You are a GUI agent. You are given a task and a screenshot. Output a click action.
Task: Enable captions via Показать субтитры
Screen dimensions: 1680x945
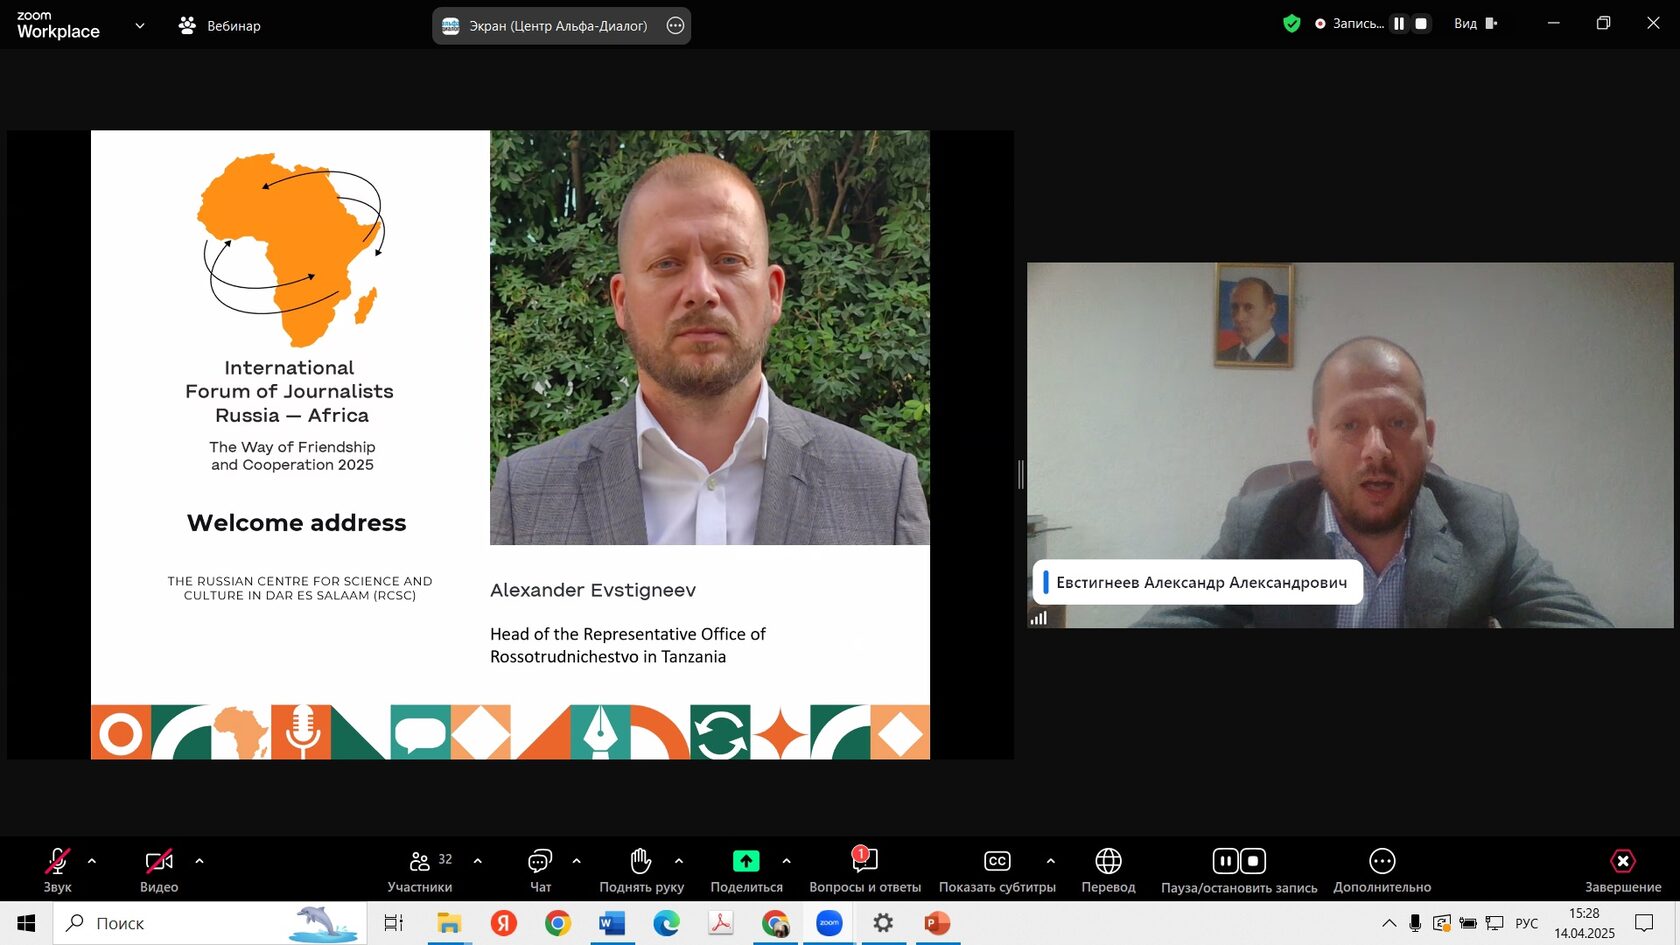(997, 869)
